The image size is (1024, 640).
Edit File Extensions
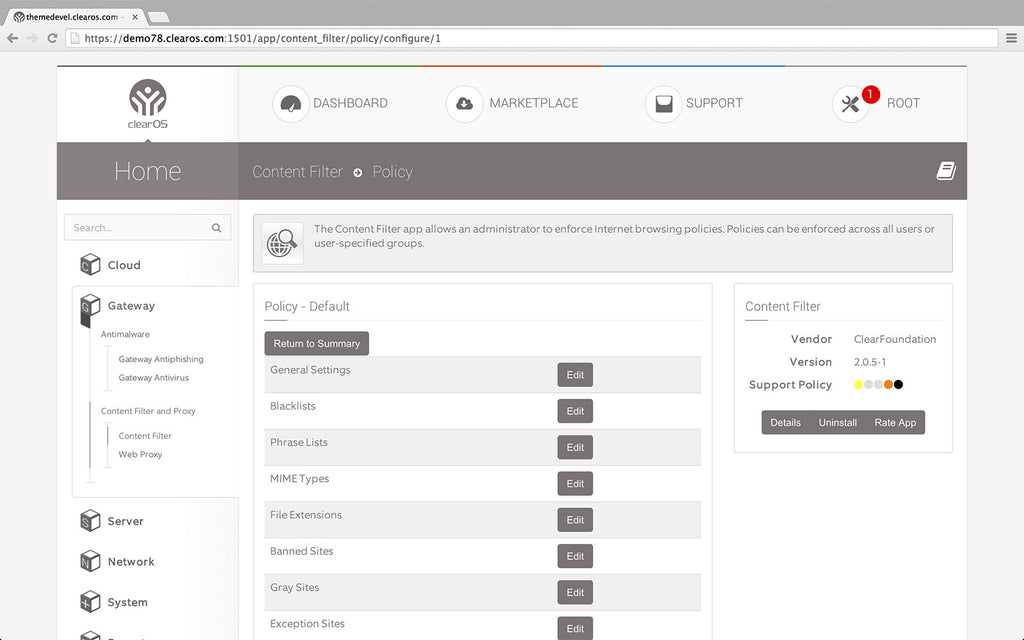coord(575,520)
